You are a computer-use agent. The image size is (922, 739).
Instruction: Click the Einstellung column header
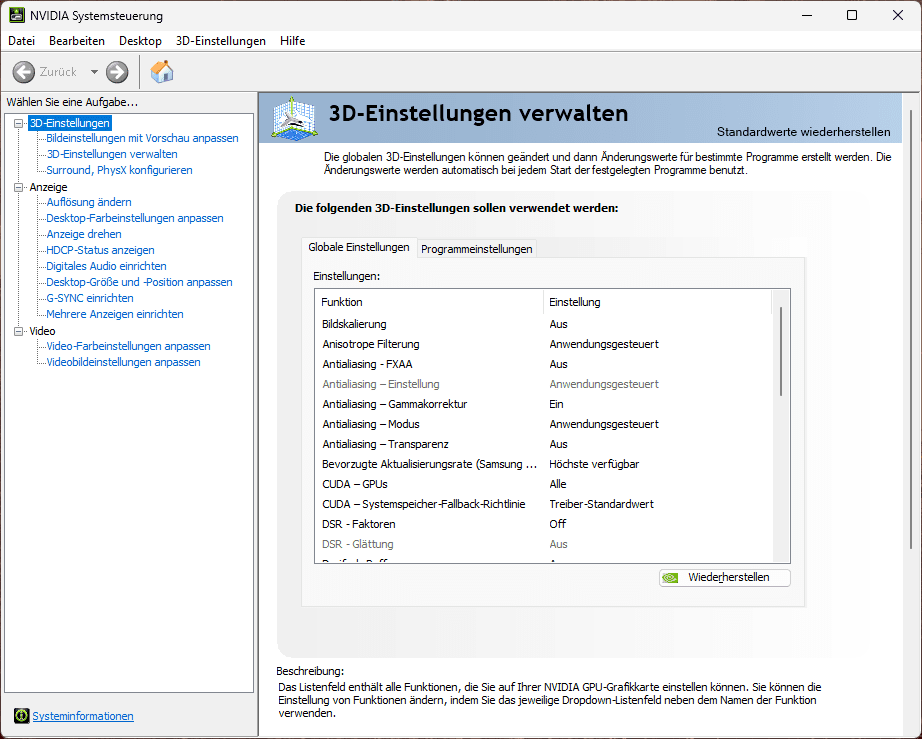pos(657,302)
